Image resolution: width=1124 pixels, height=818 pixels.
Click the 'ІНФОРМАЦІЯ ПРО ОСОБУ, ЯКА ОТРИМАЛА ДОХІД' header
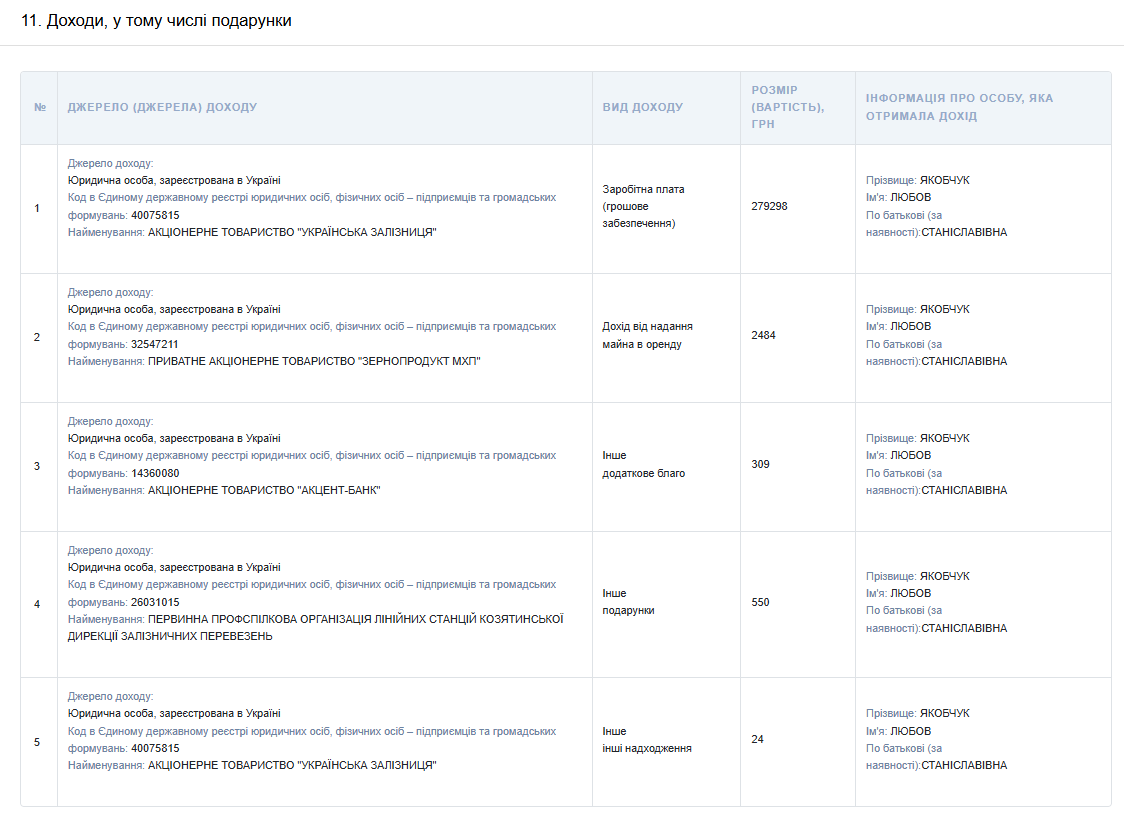[959, 107]
